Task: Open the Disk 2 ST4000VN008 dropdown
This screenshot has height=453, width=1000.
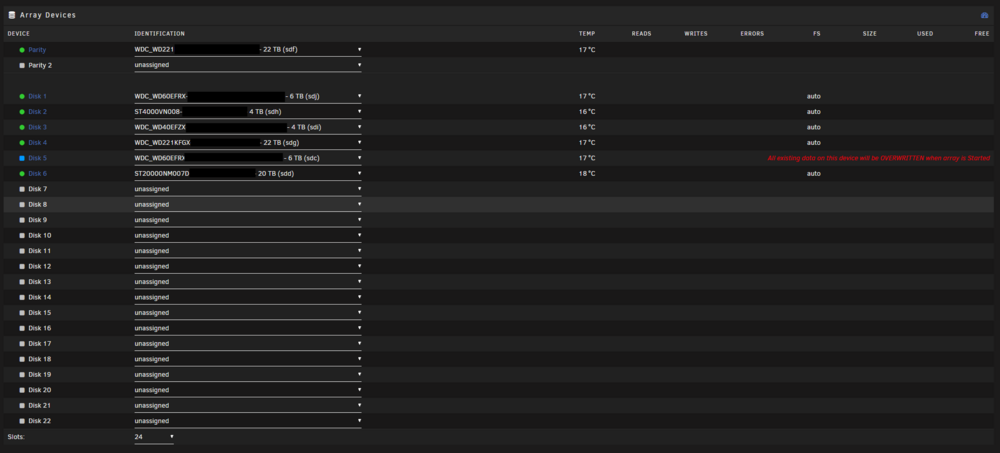Action: [247, 112]
